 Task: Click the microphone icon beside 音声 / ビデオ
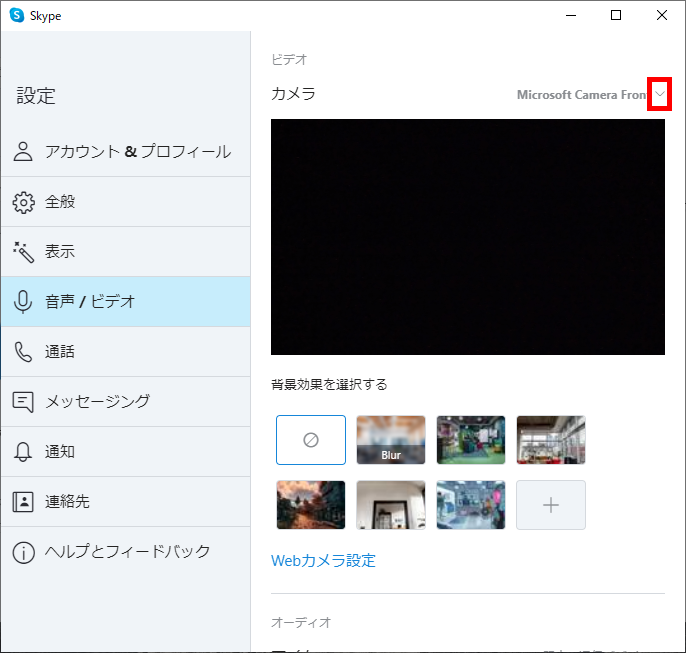23,302
